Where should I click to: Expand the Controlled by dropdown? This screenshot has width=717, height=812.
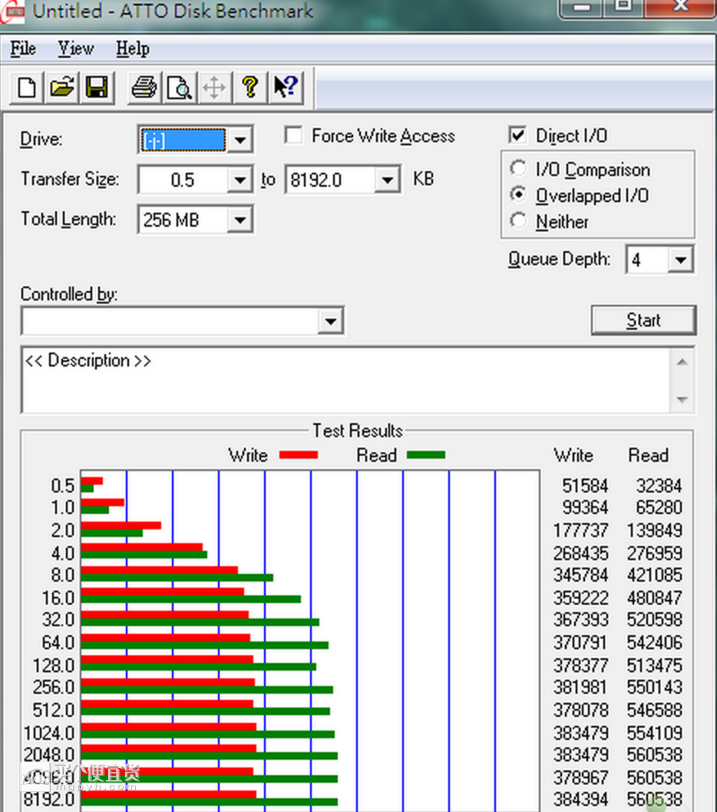click(x=330, y=321)
